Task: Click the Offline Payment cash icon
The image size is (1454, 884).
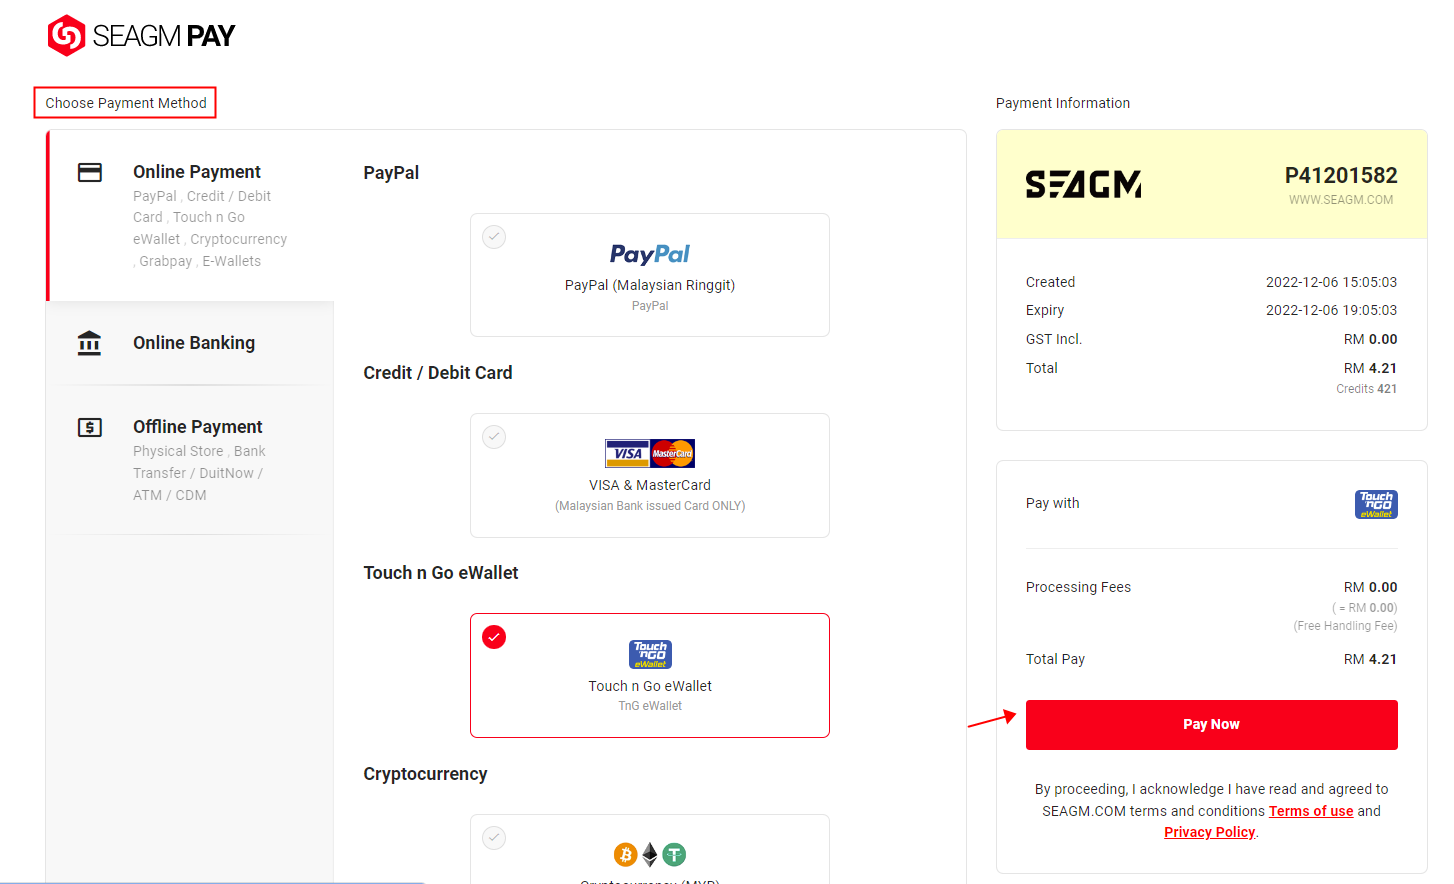Action: [x=90, y=427]
